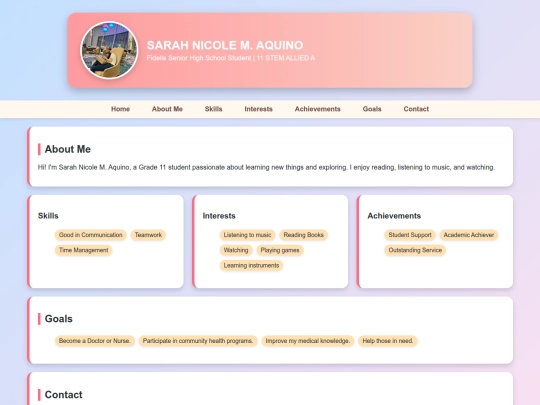This screenshot has width=540, height=405.
Task: Select the Reading Books tag
Action: pyautogui.click(x=303, y=235)
